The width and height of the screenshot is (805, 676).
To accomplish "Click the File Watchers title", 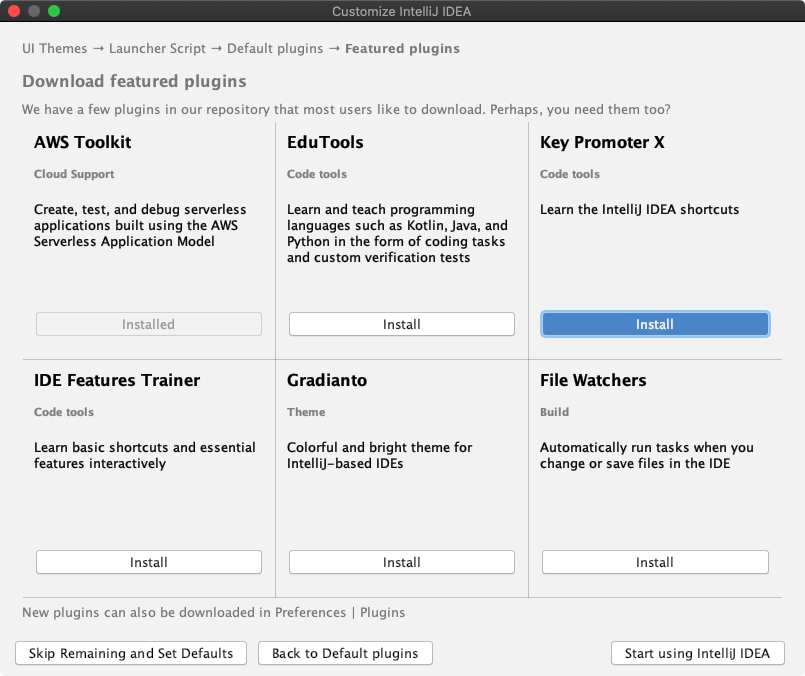I will click(593, 380).
